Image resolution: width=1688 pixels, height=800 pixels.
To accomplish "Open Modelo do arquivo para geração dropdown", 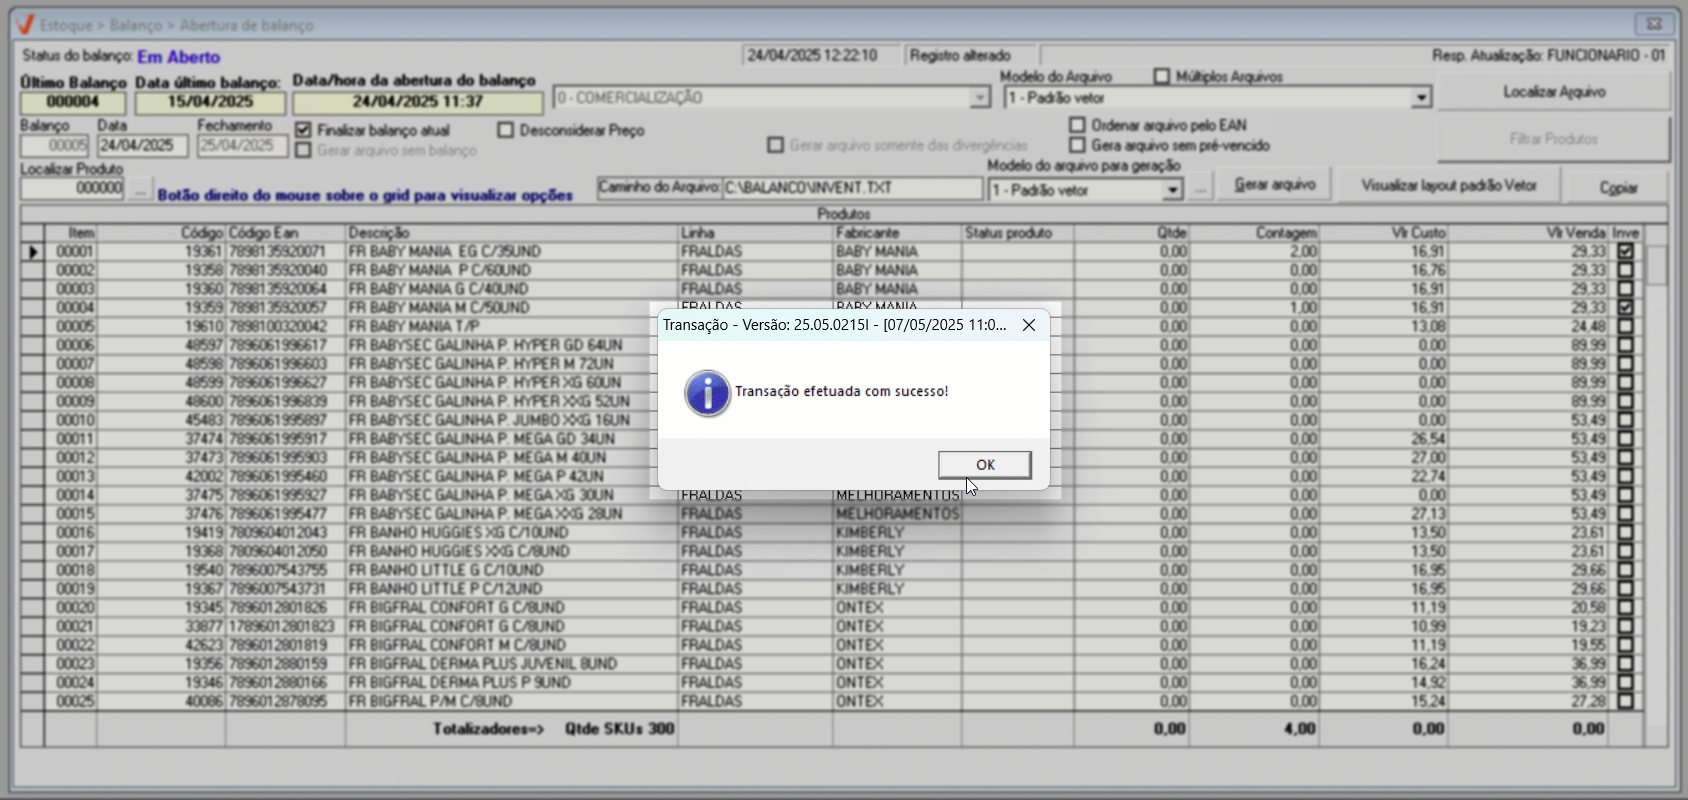I will [x=1173, y=190].
